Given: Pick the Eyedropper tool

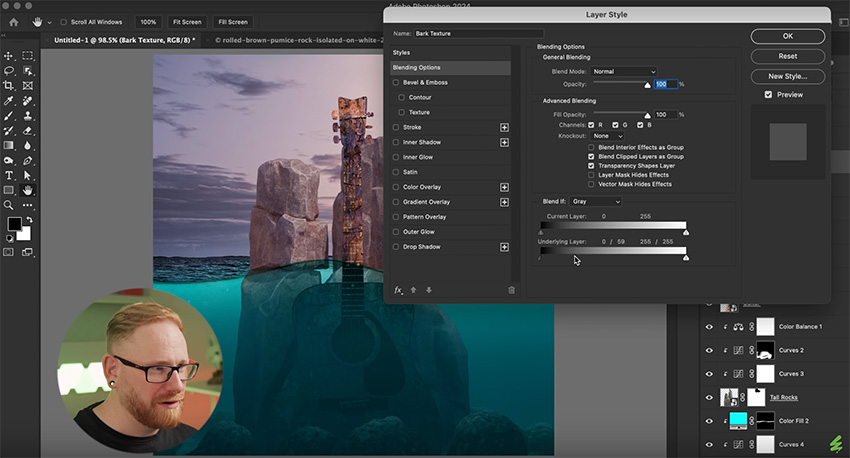Looking at the screenshot, I should point(9,101).
